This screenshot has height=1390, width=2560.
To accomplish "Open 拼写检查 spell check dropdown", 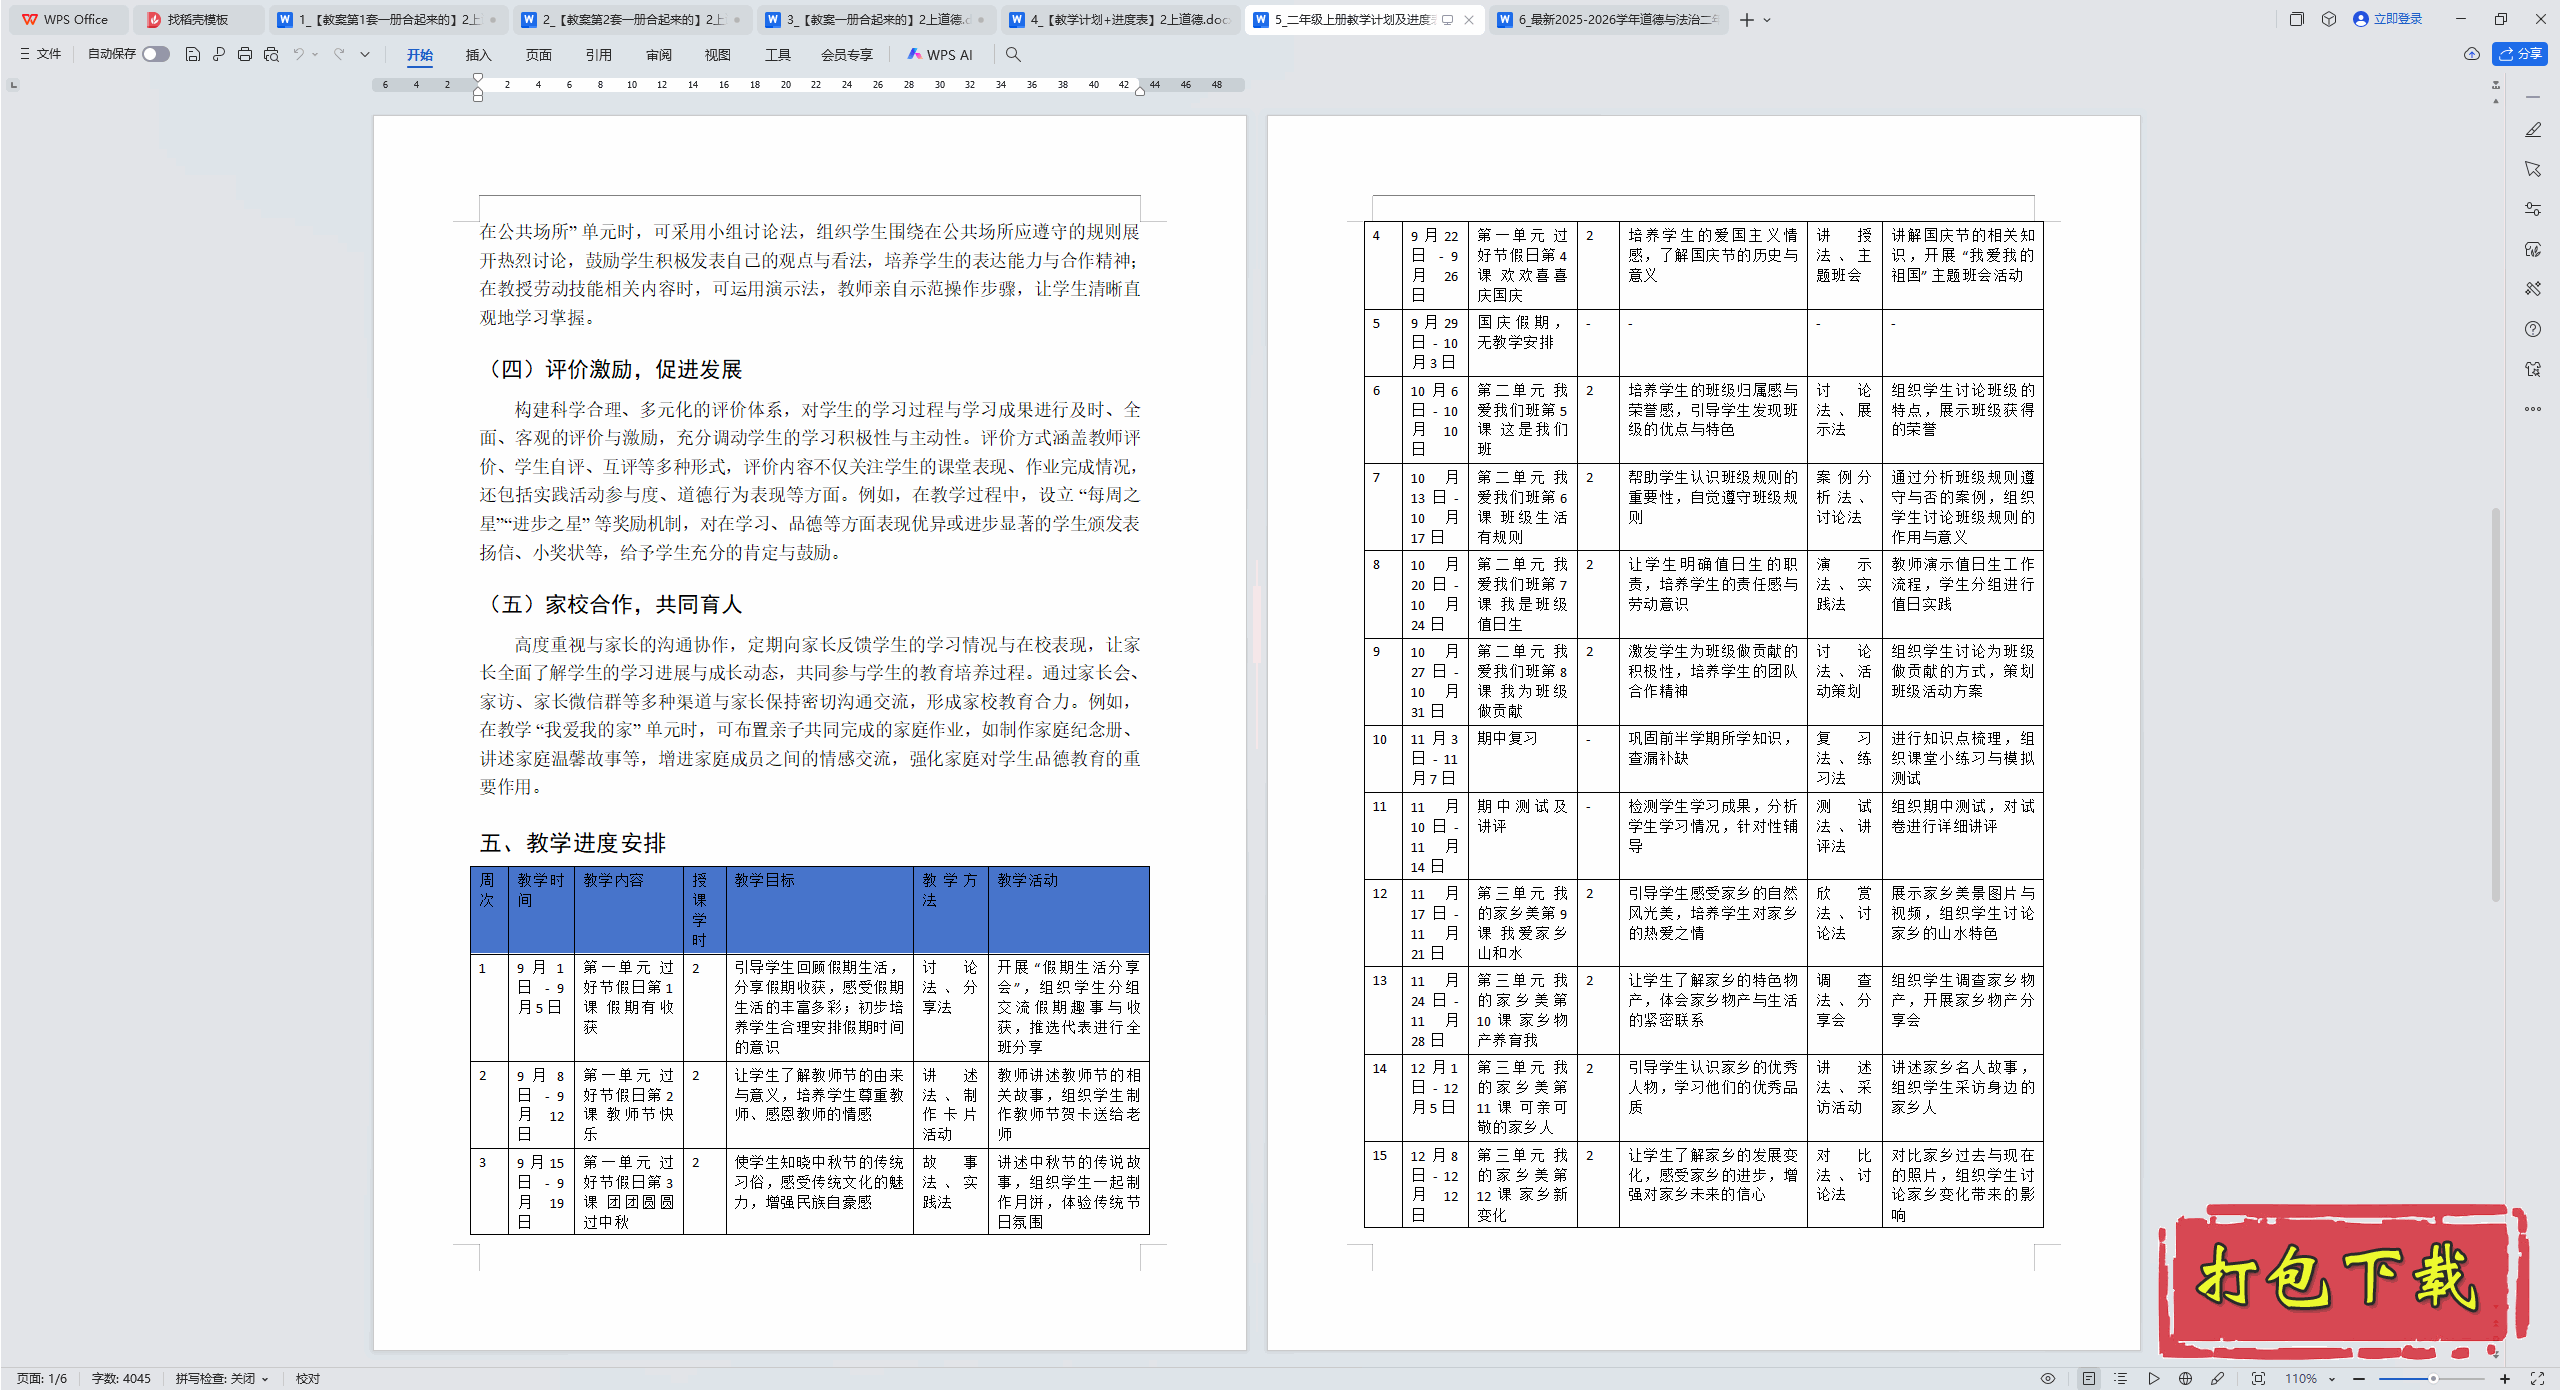I will point(222,1378).
